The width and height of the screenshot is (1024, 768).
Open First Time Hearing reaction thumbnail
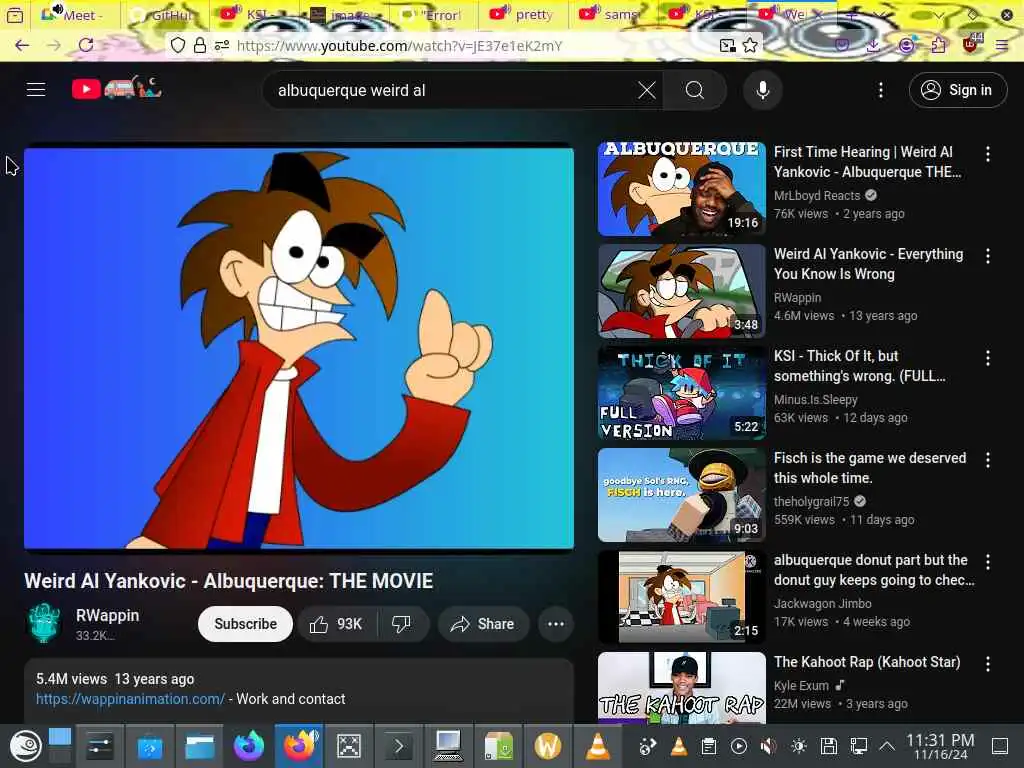click(681, 189)
